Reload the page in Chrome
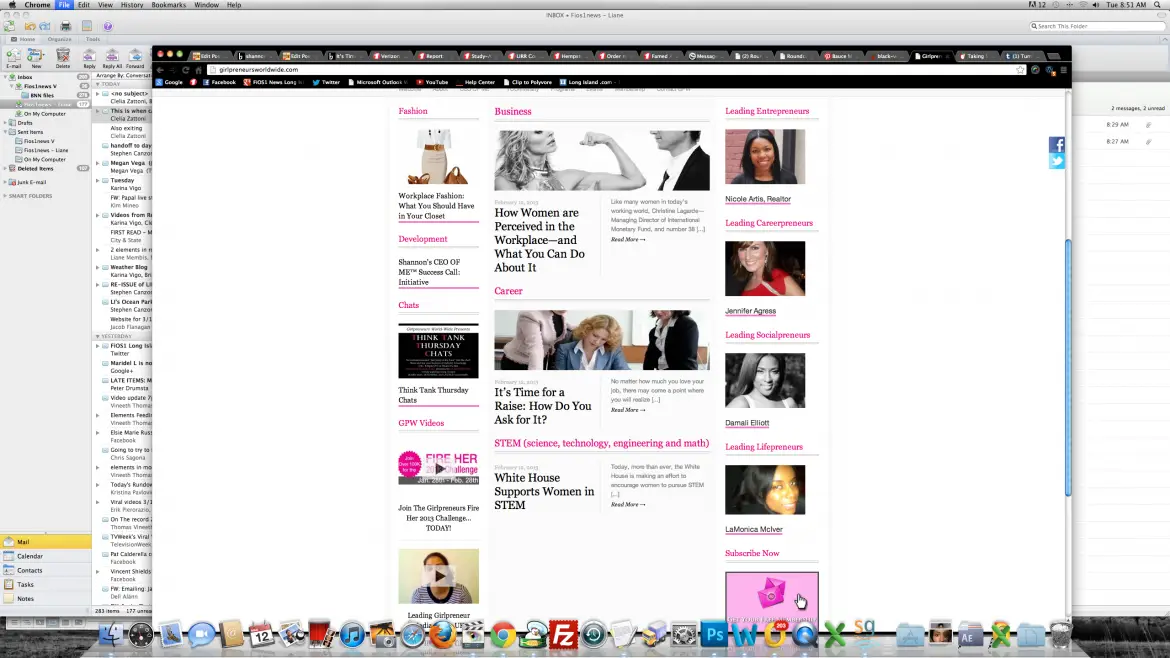 (x=186, y=69)
